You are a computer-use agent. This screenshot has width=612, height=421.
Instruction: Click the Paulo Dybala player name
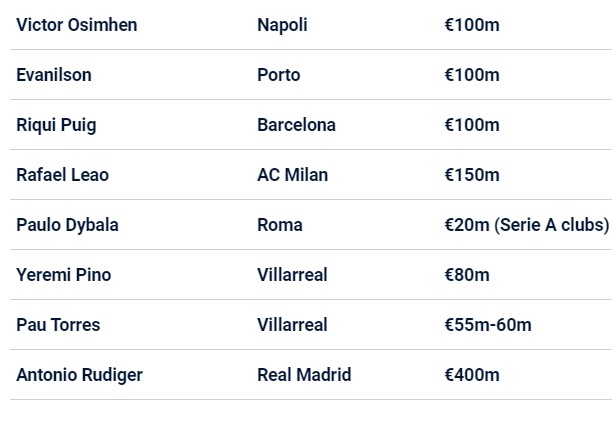point(67,225)
